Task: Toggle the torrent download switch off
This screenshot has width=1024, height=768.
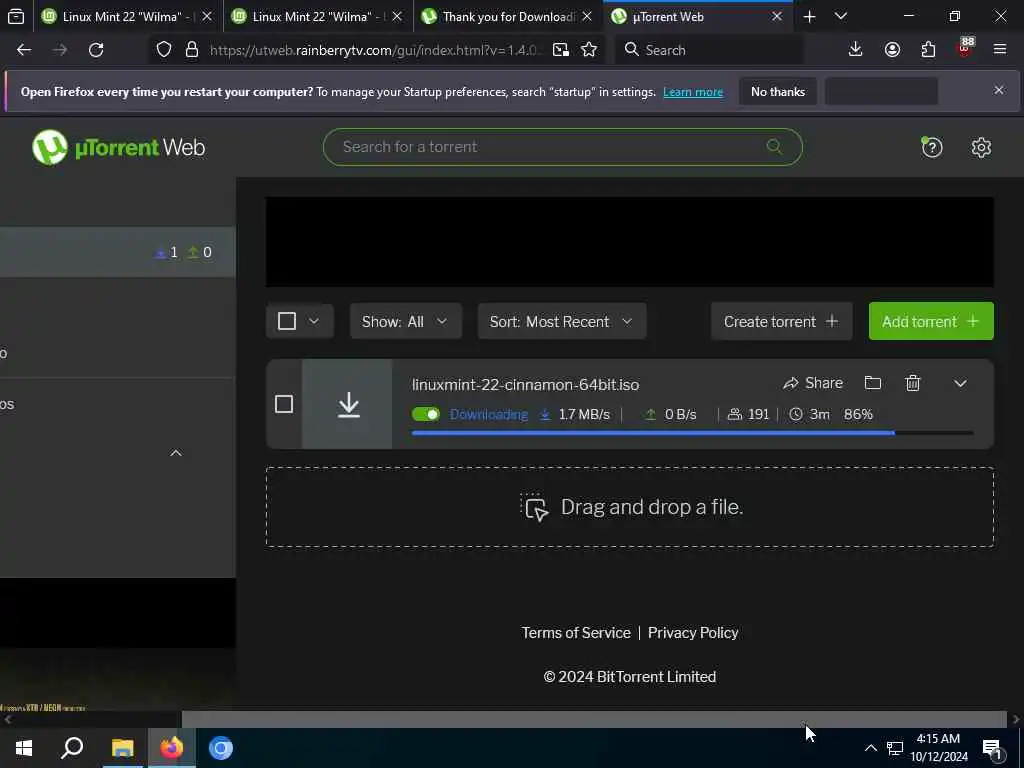Action: pyautogui.click(x=426, y=414)
